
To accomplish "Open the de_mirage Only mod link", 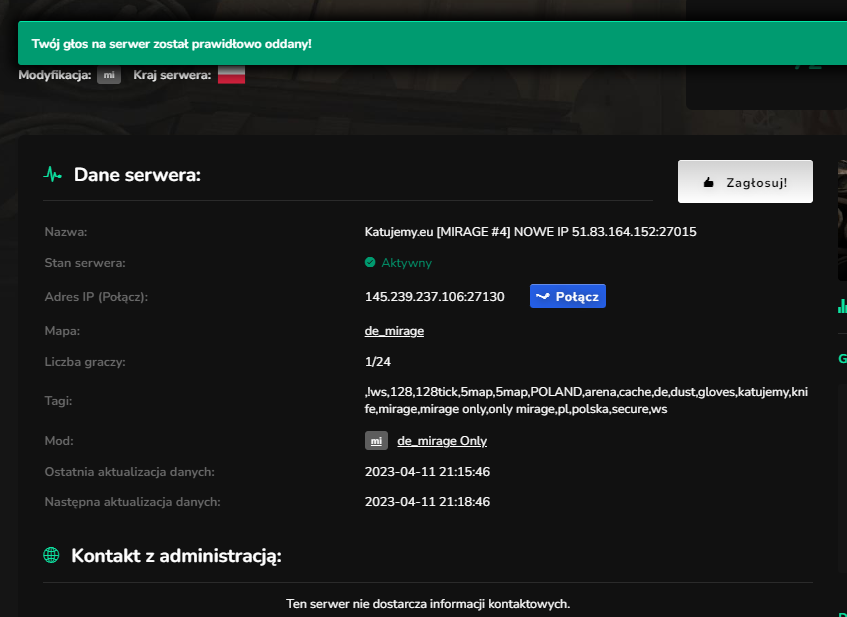I will tap(442, 441).
